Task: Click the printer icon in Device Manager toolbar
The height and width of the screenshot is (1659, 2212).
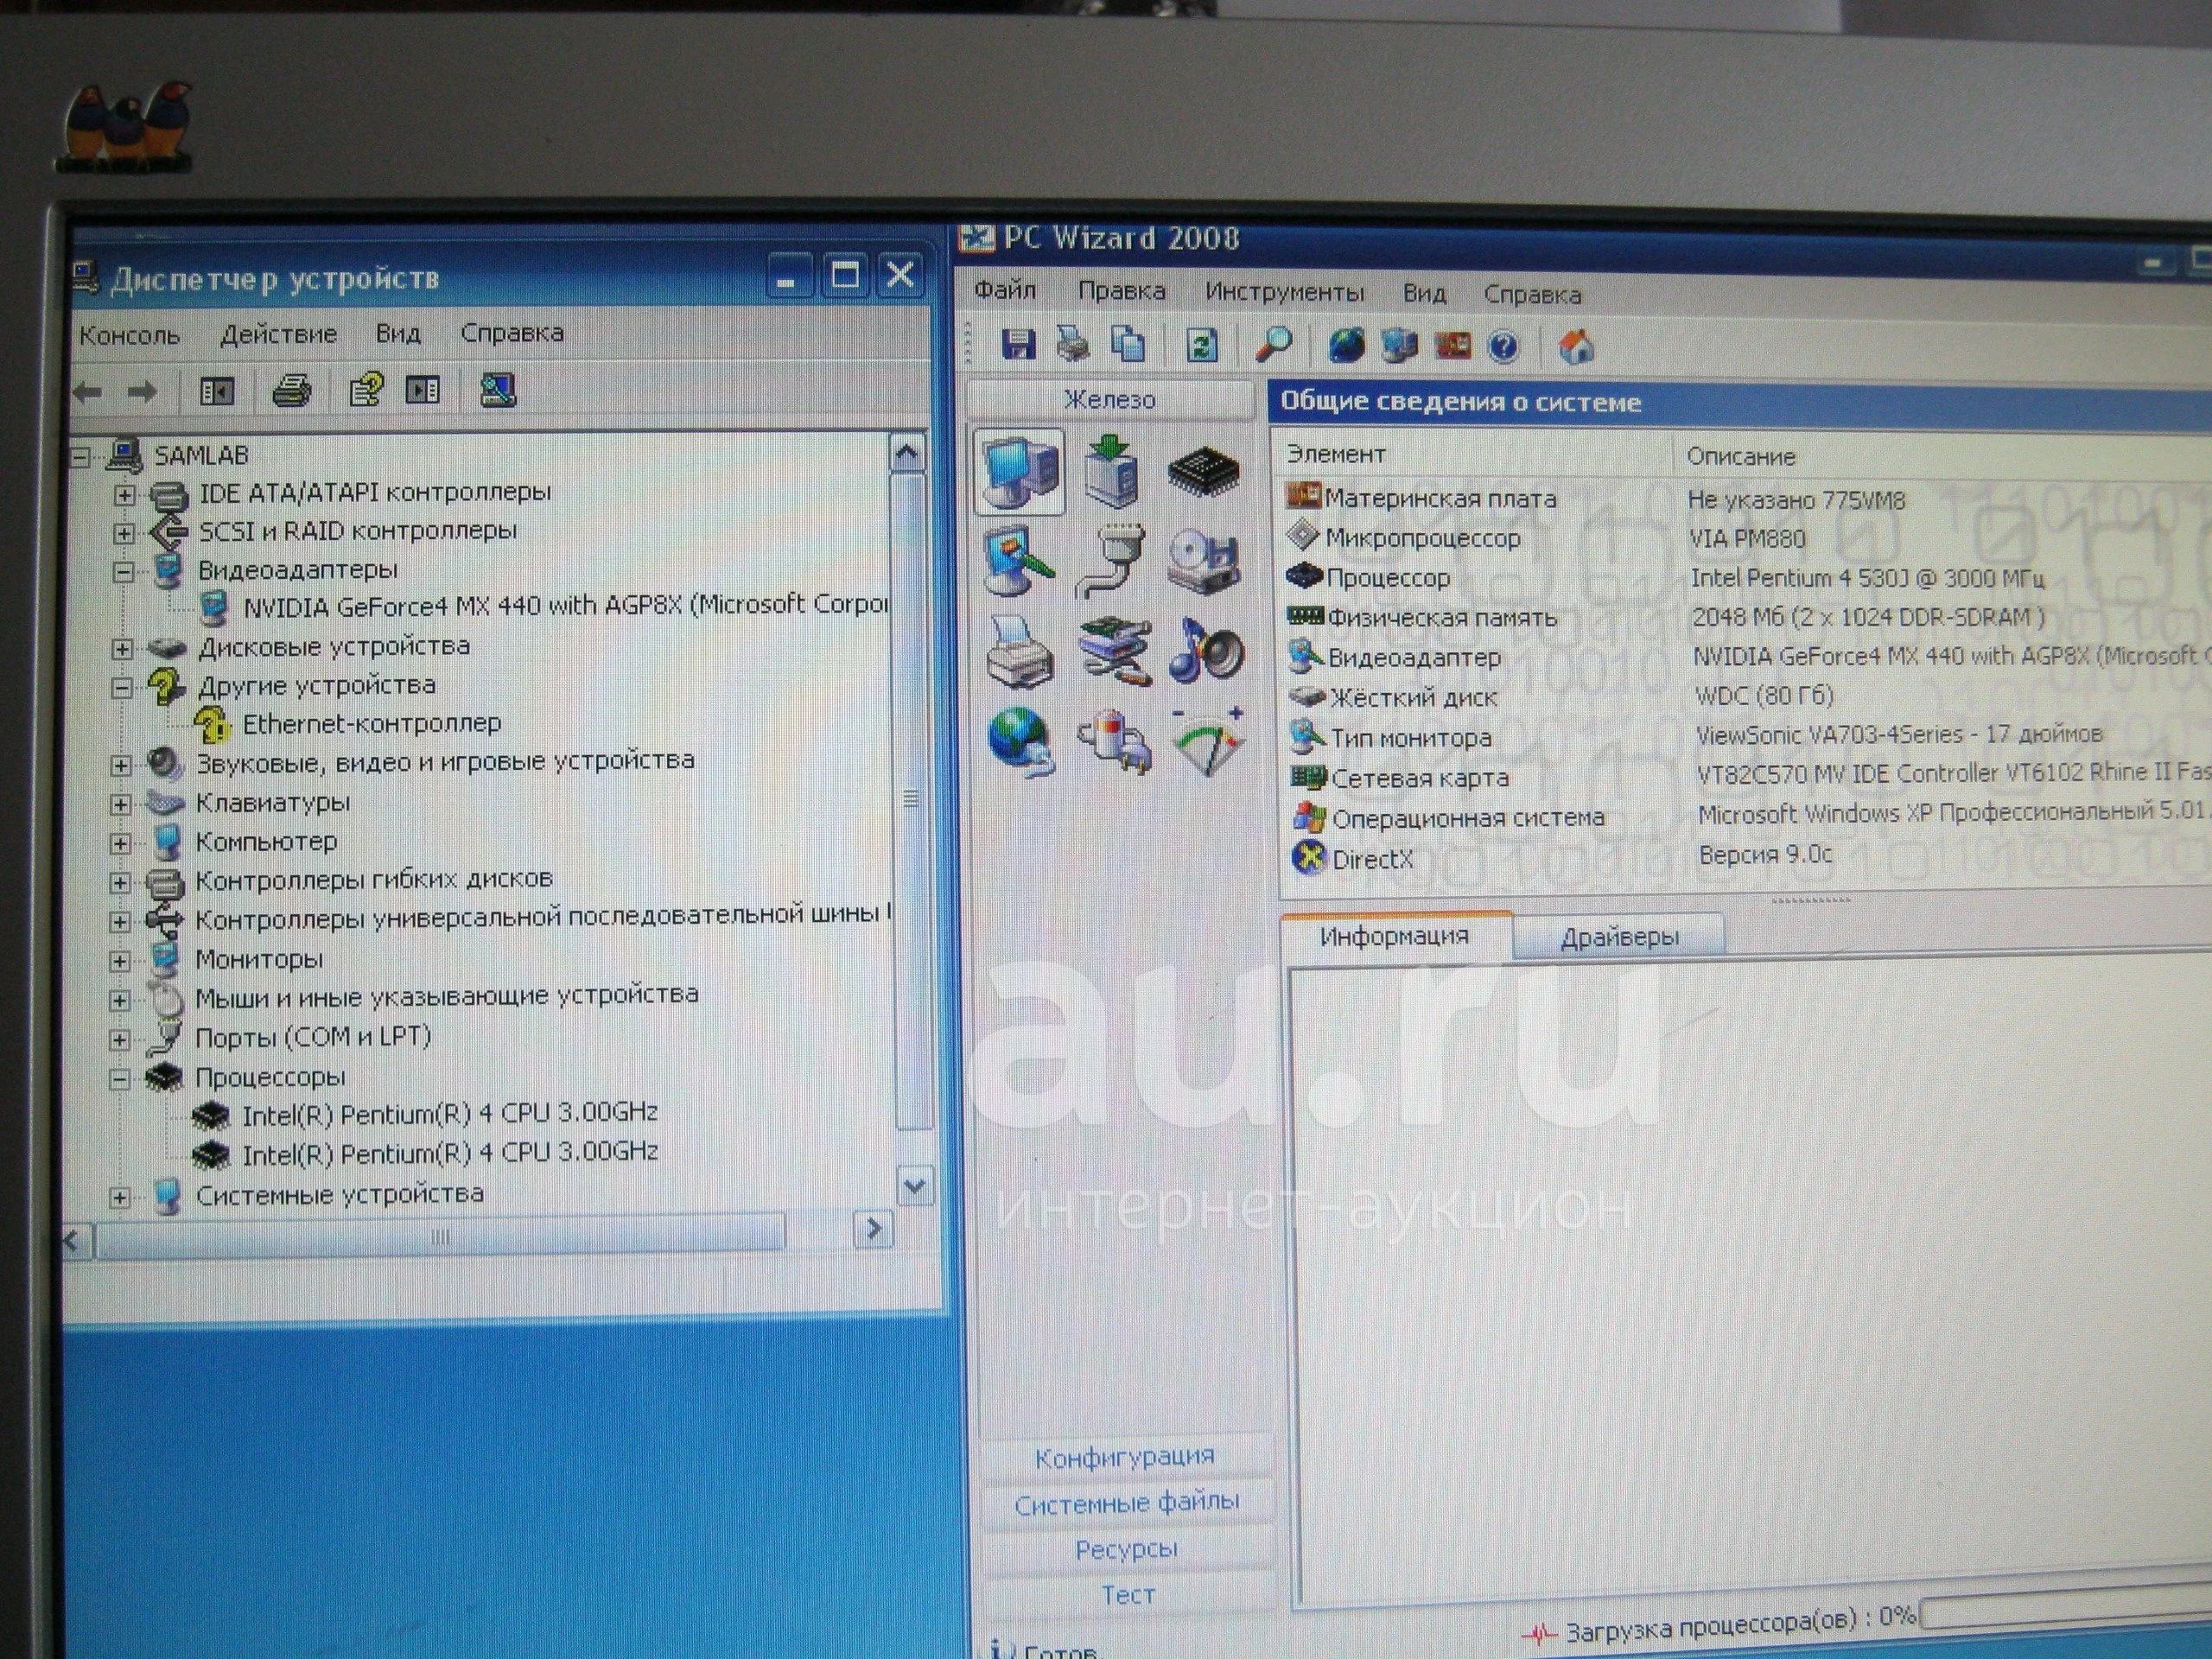Action: [291, 390]
